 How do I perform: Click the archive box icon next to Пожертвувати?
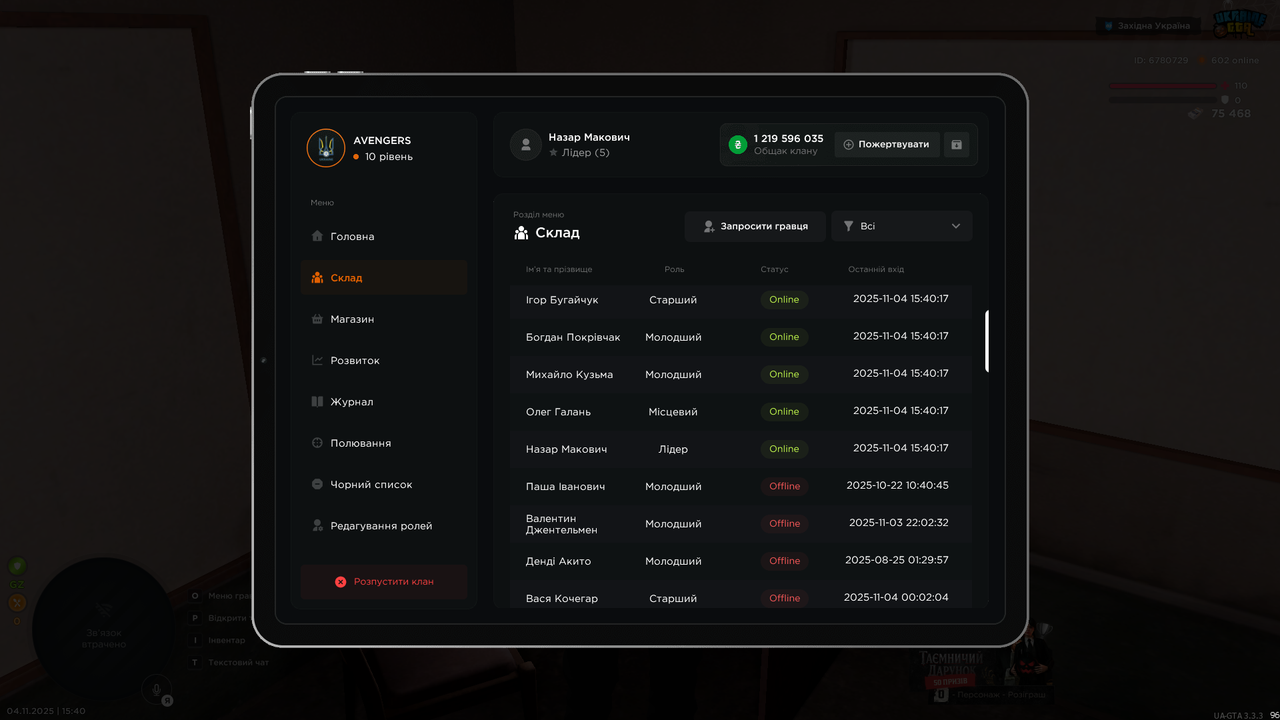tap(956, 145)
